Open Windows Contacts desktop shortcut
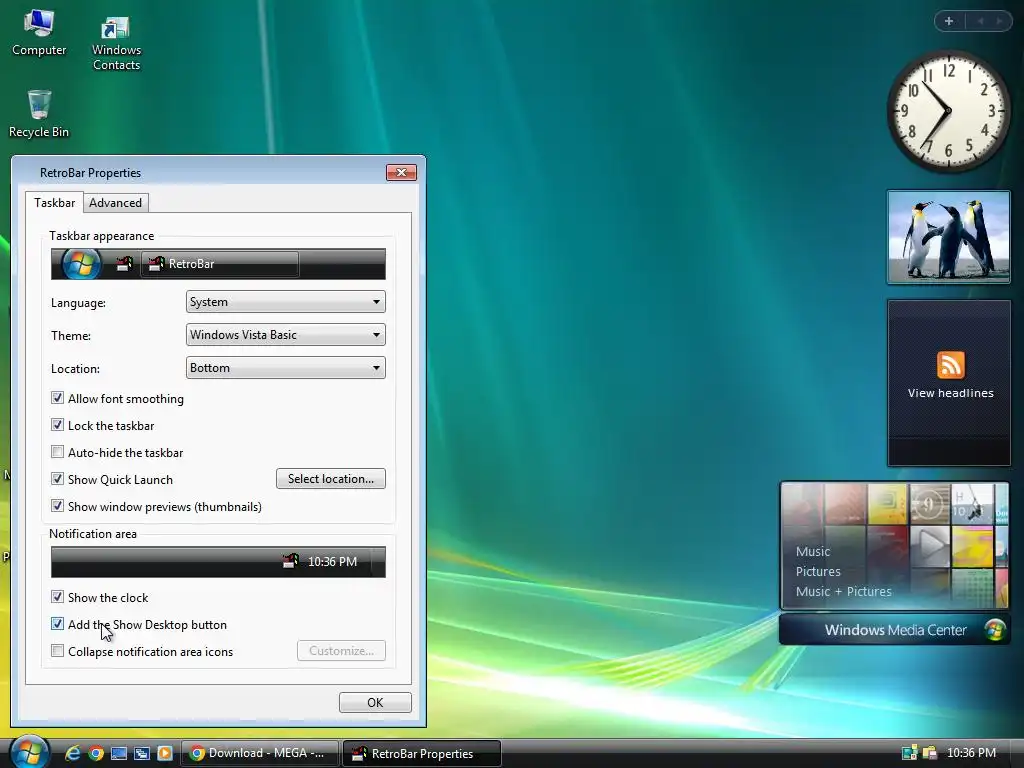This screenshot has height=768, width=1024. (x=116, y=42)
